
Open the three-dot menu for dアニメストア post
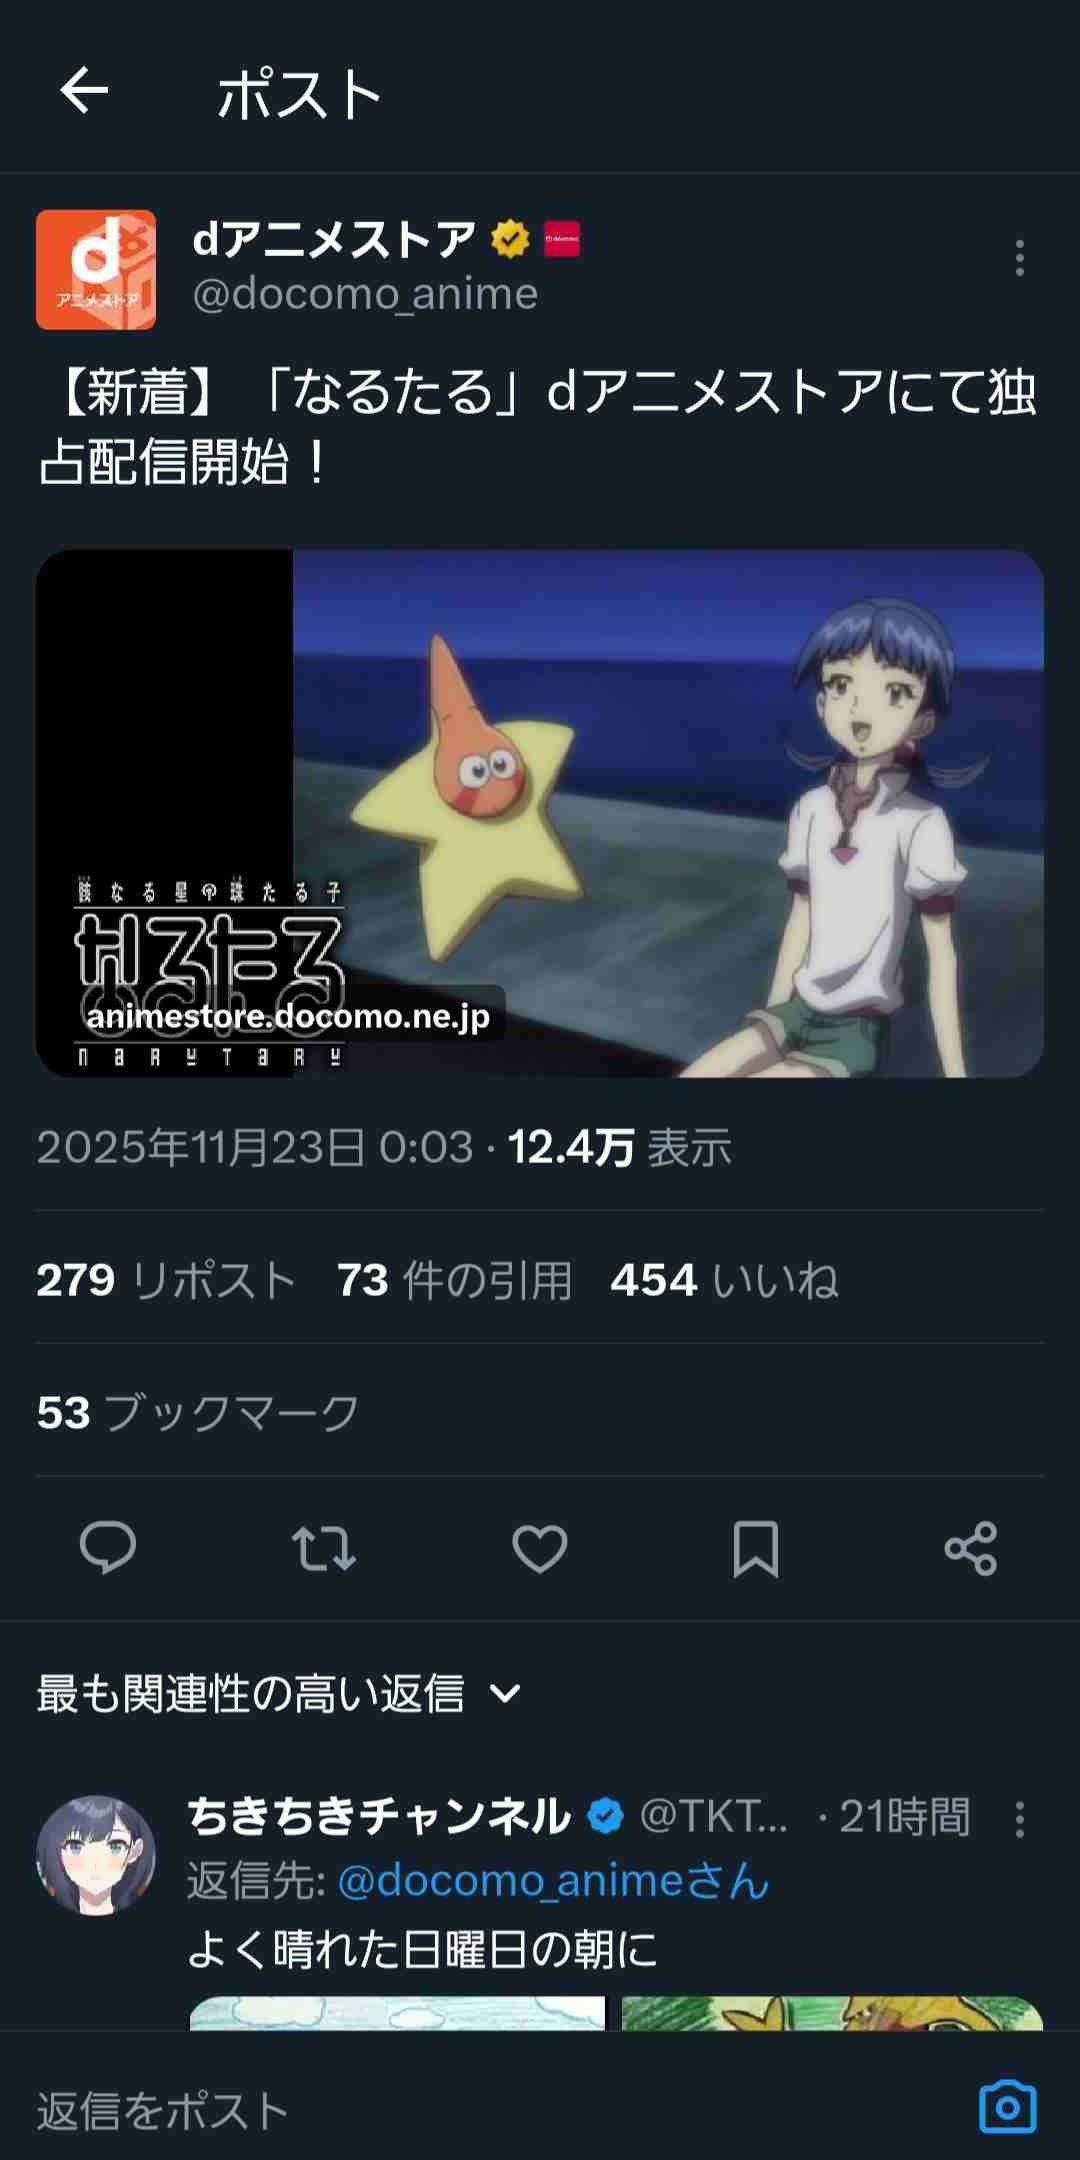click(x=1019, y=258)
